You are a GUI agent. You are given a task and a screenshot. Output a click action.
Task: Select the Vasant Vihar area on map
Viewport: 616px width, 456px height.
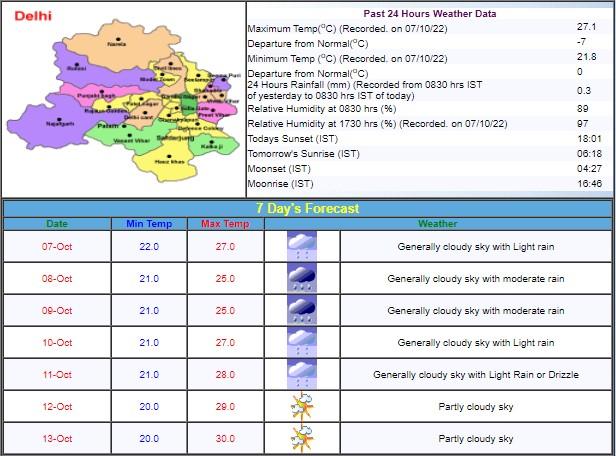pyautogui.click(x=124, y=139)
